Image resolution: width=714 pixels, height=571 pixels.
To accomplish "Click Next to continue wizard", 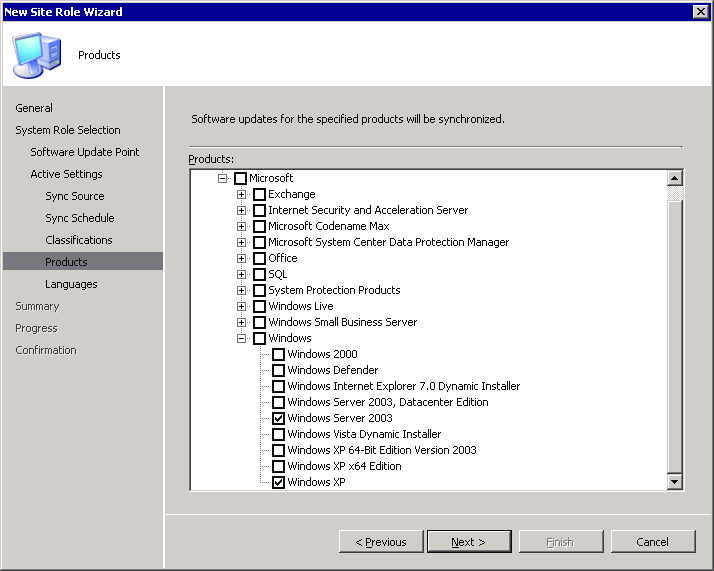I will (x=469, y=542).
